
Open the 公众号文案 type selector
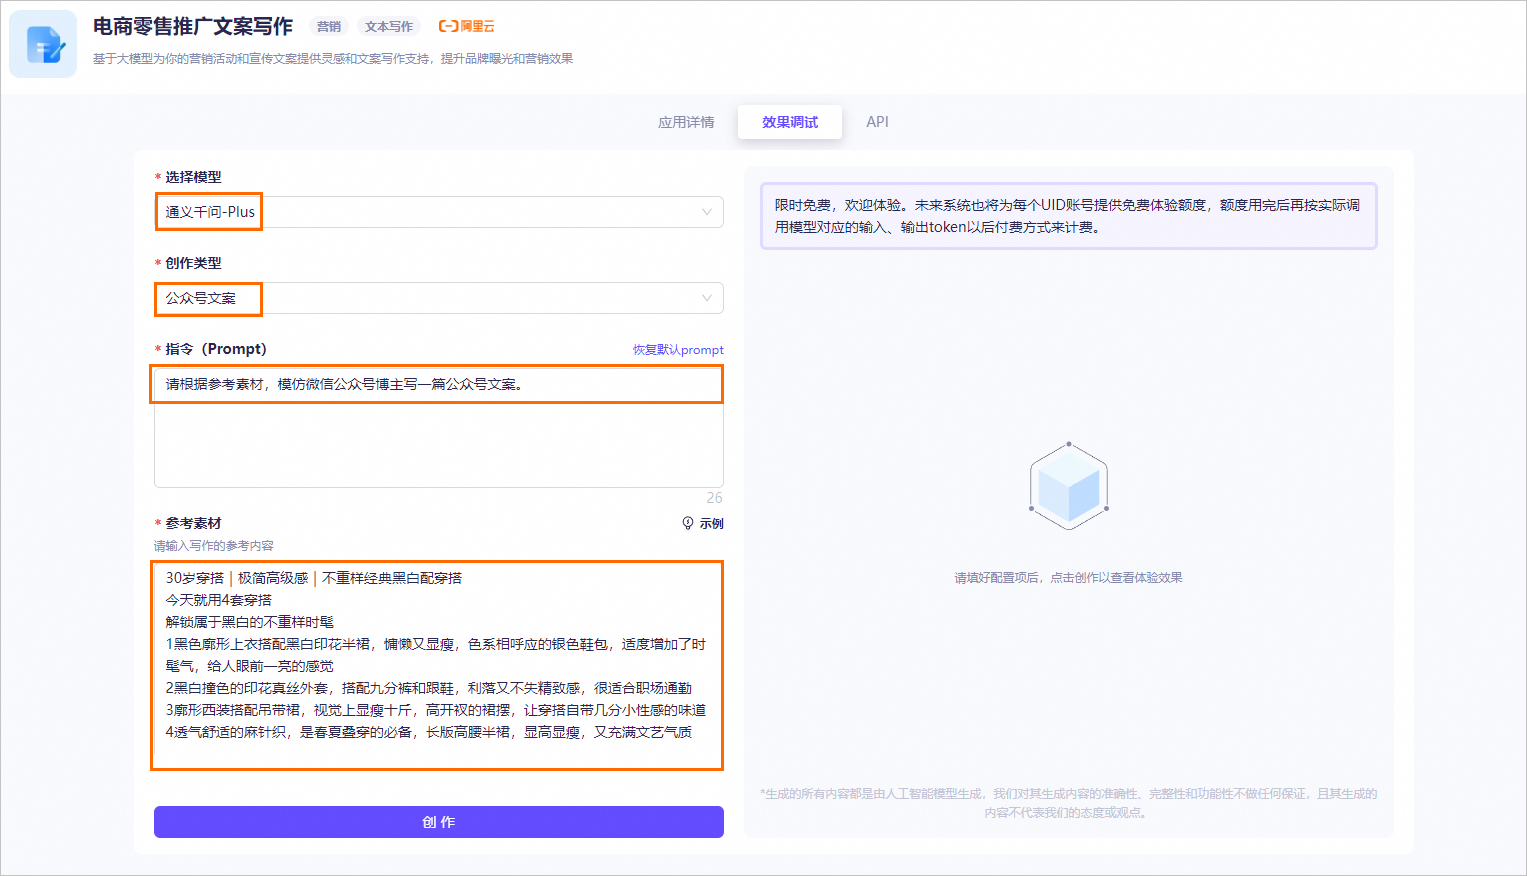pyautogui.click(x=439, y=298)
